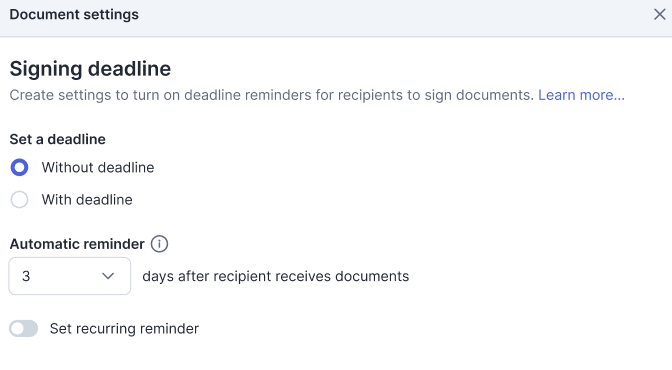Click the "Without deadline" label text
Screen dimensions: 672x370
click(x=98, y=168)
